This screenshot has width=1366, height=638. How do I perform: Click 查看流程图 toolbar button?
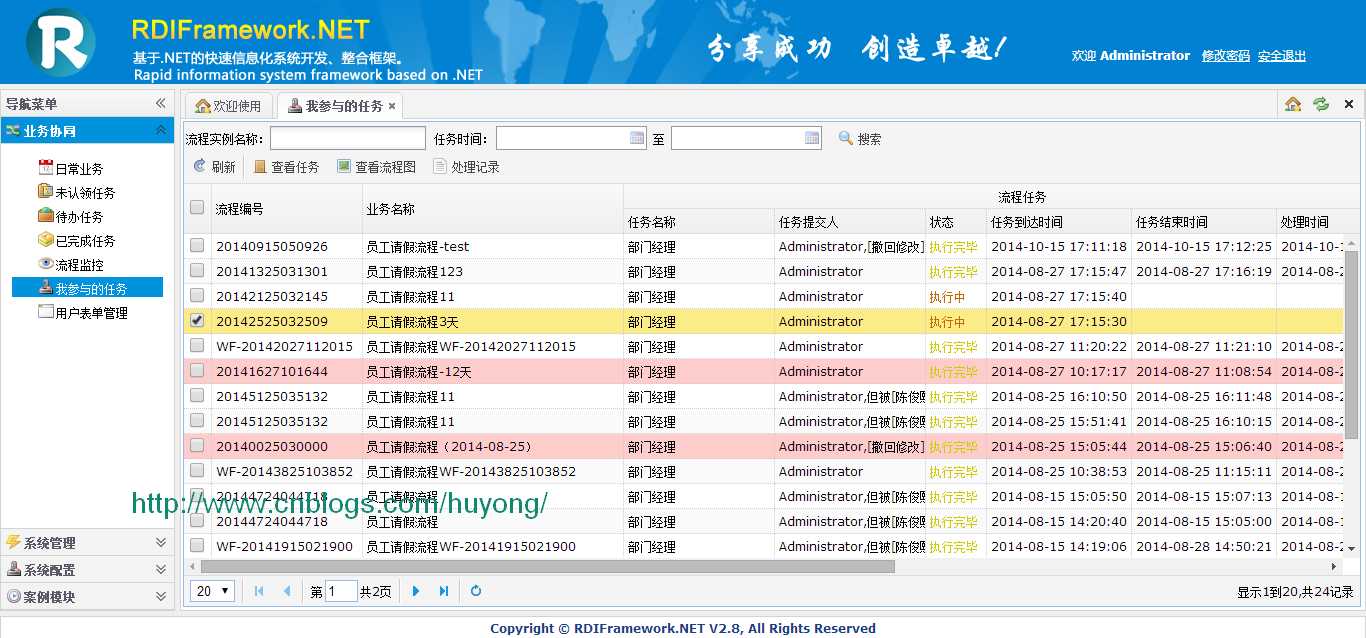(x=376, y=167)
